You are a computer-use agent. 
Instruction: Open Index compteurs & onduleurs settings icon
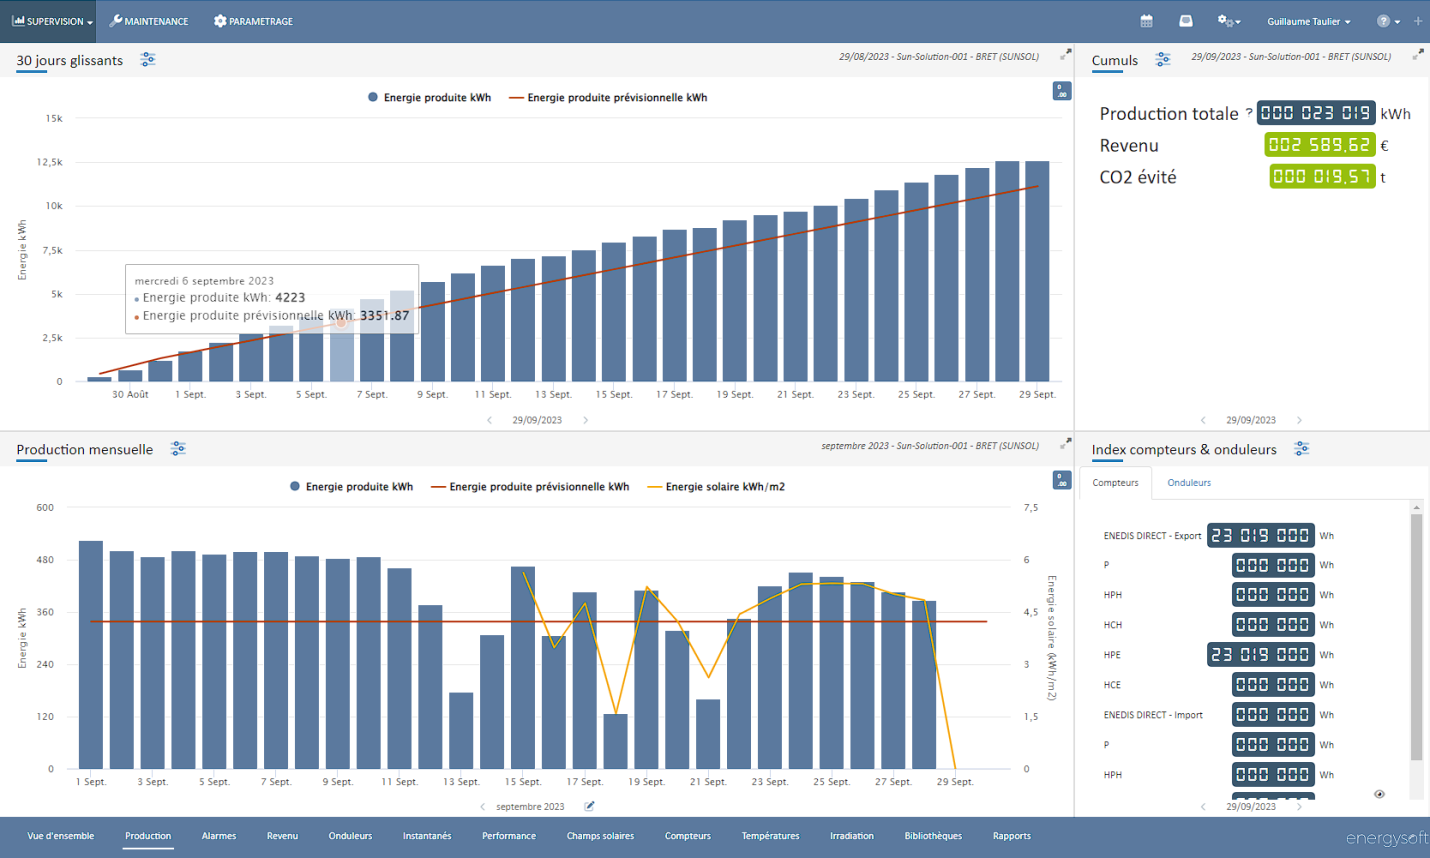1301,449
